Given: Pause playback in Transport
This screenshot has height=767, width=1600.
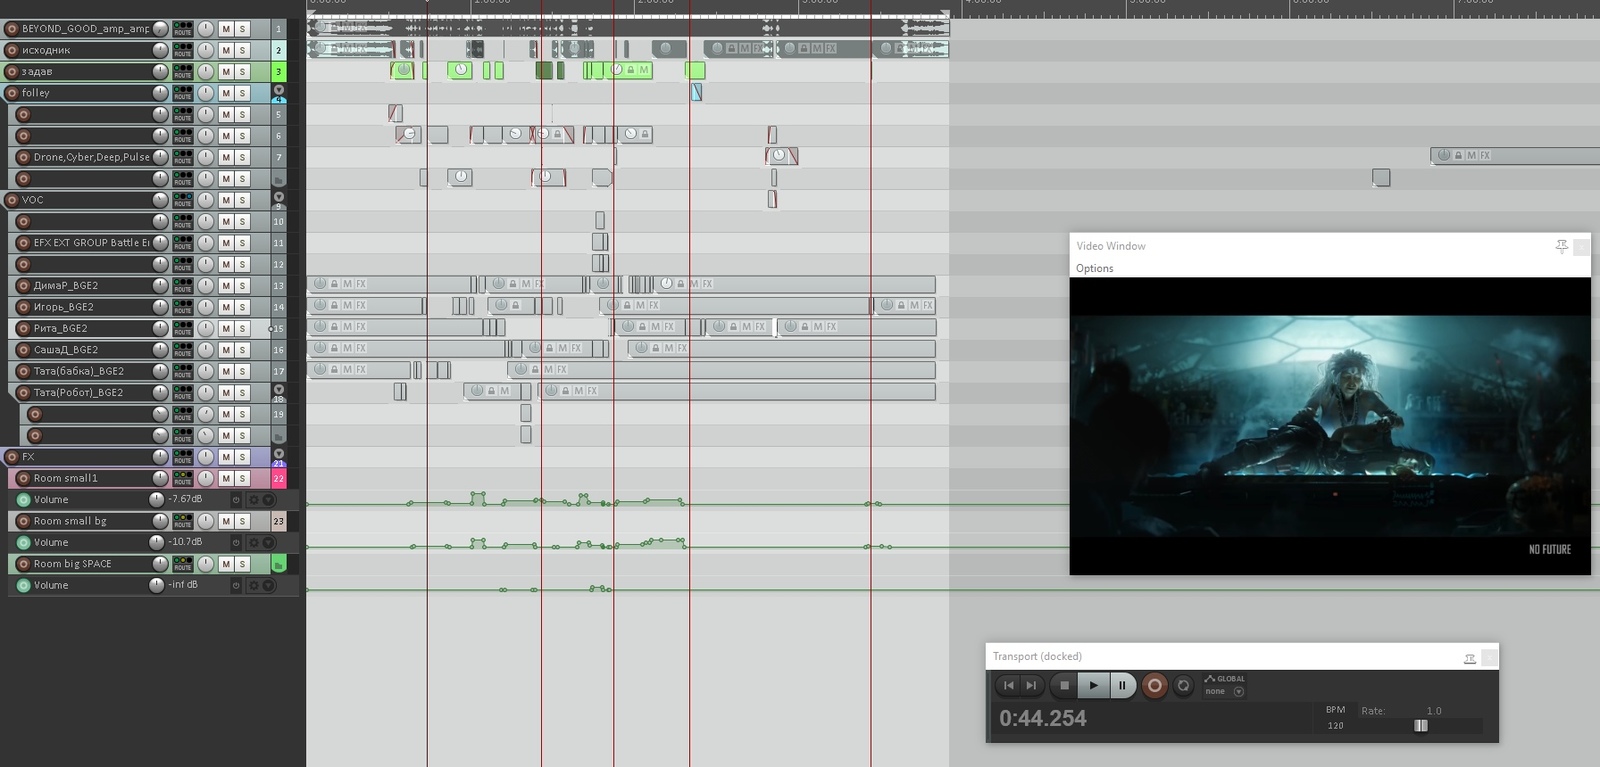Looking at the screenshot, I should pyautogui.click(x=1122, y=685).
